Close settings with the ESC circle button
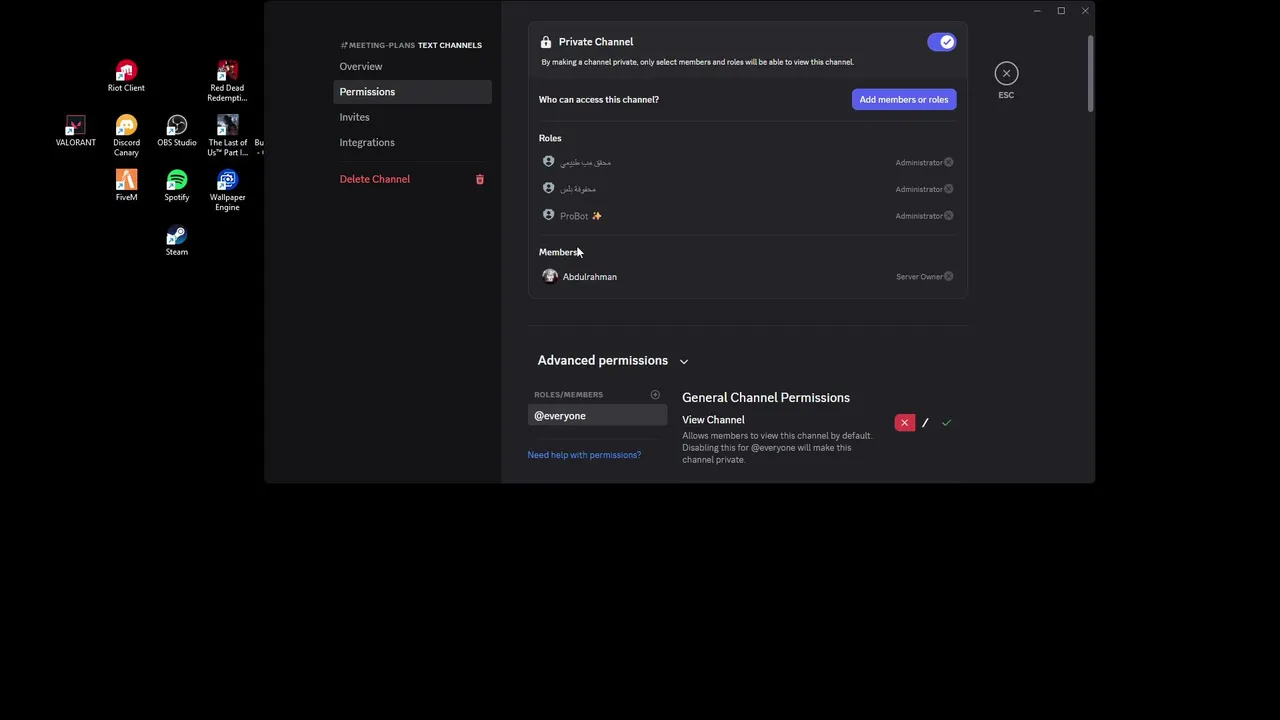 tap(1006, 74)
